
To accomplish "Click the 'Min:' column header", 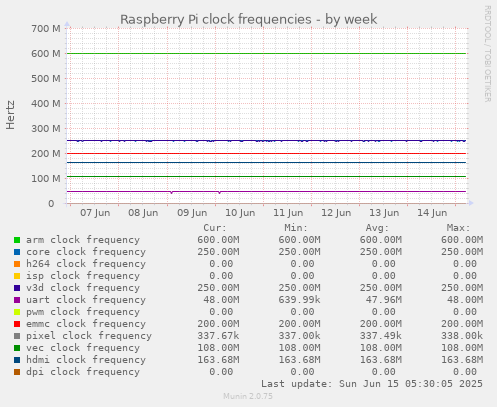I will tap(296, 228).
